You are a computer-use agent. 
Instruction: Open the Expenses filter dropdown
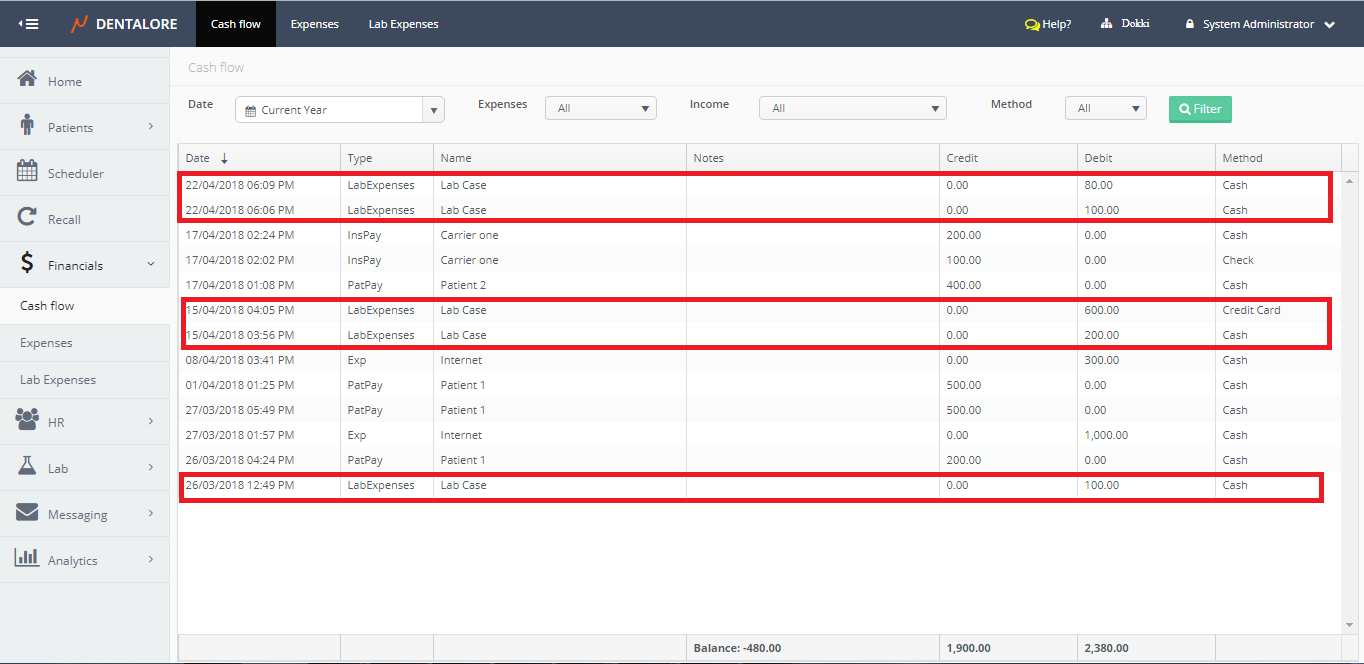click(x=600, y=108)
